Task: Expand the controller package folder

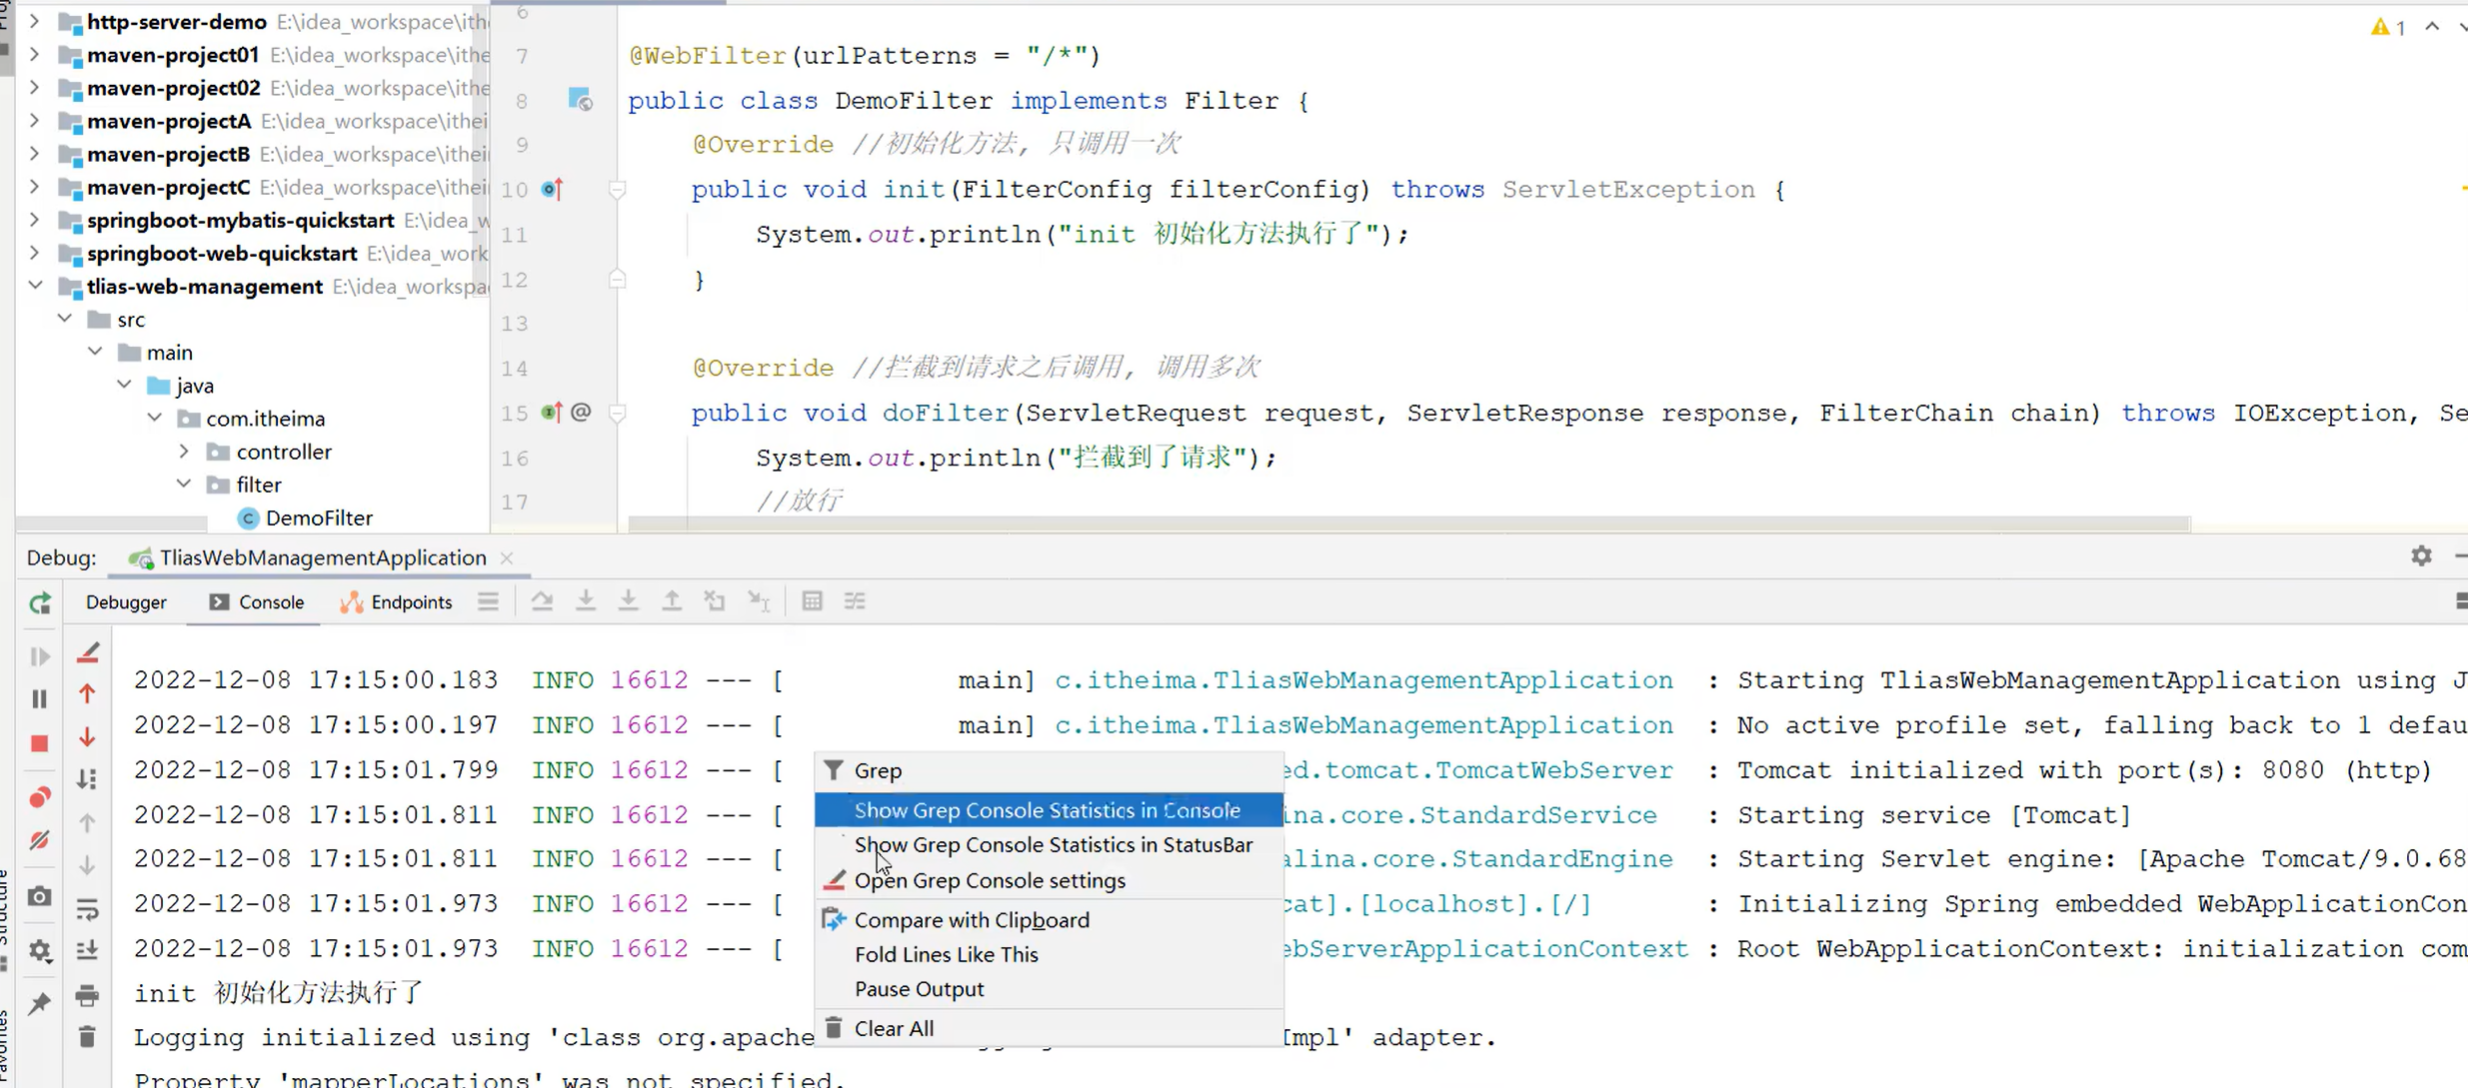Action: (x=184, y=452)
